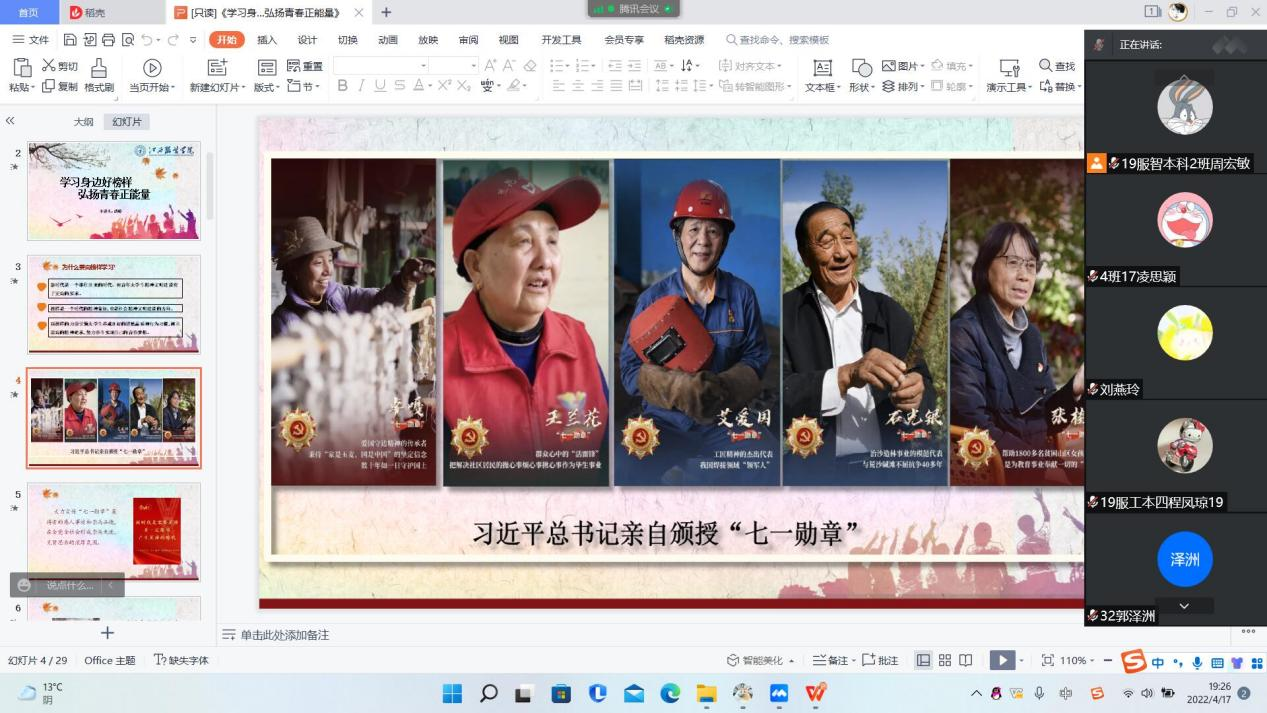Viewport: 1267px width, 713px height.
Task: Open the WPS Office app in taskbar
Action: pos(816,693)
